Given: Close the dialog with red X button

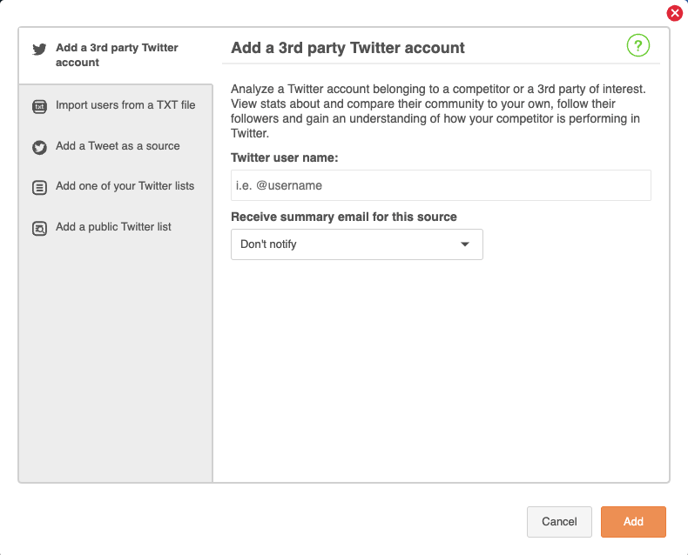Looking at the screenshot, I should pyautogui.click(x=674, y=13).
